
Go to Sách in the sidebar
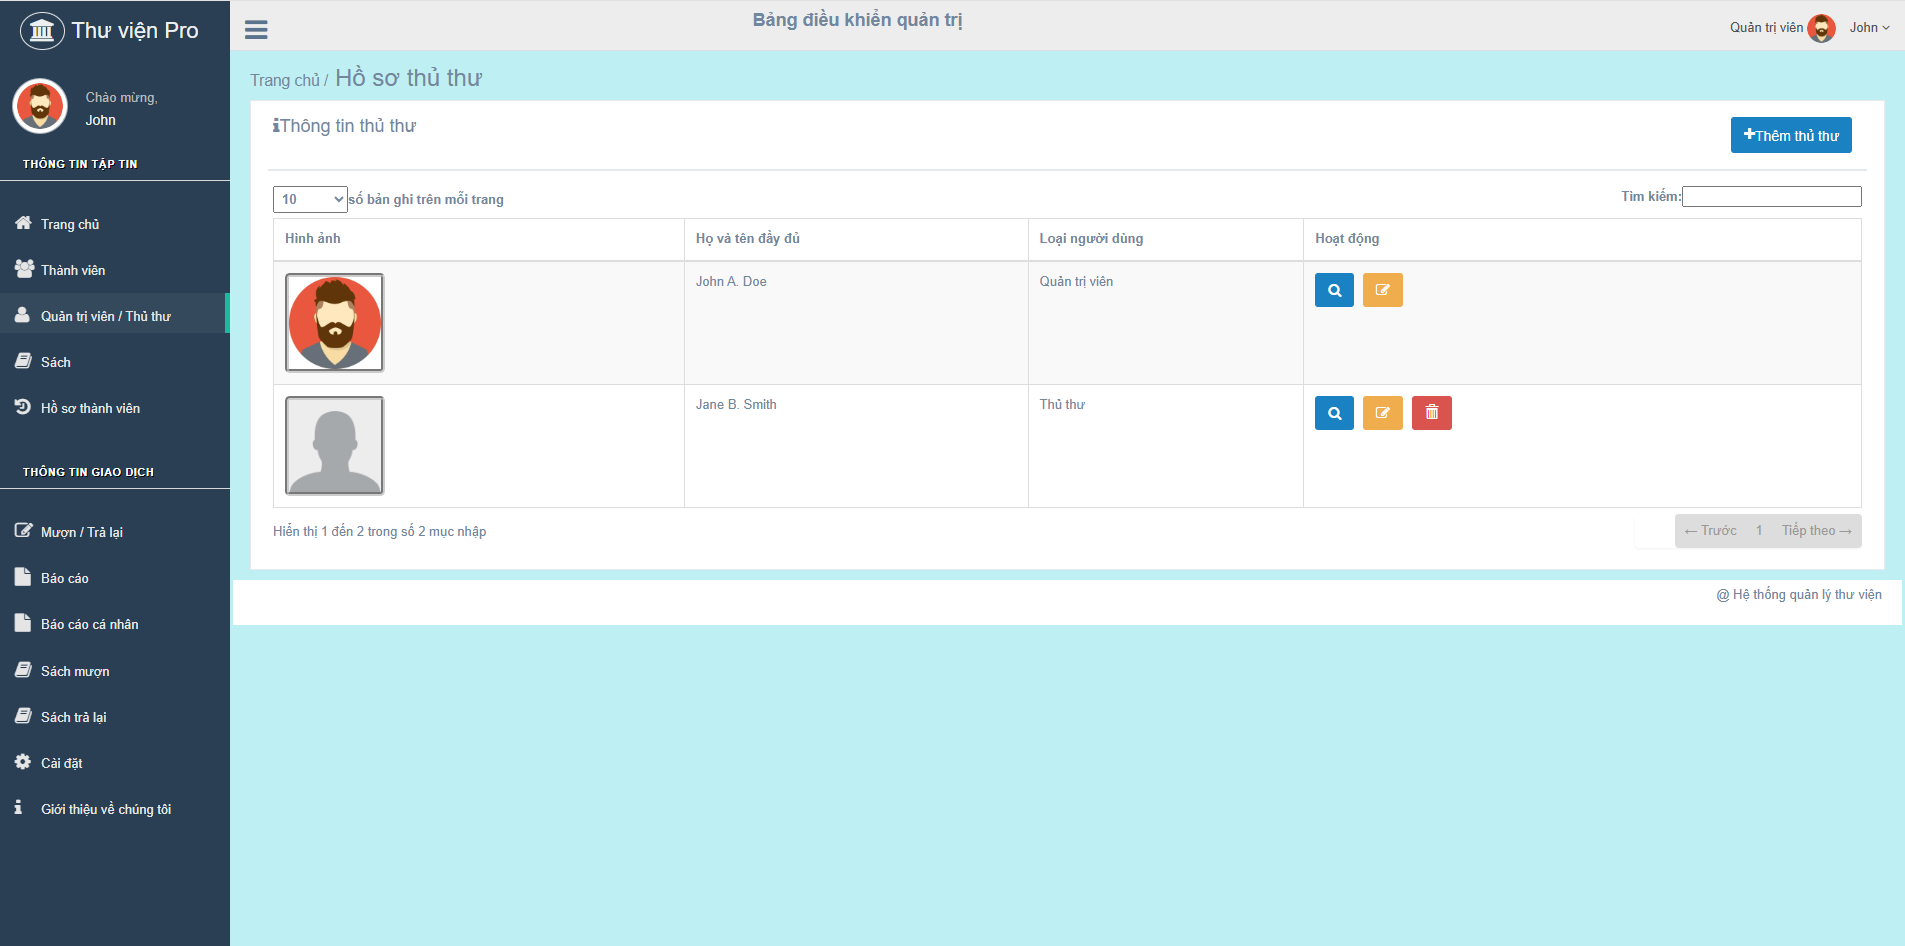click(x=56, y=362)
